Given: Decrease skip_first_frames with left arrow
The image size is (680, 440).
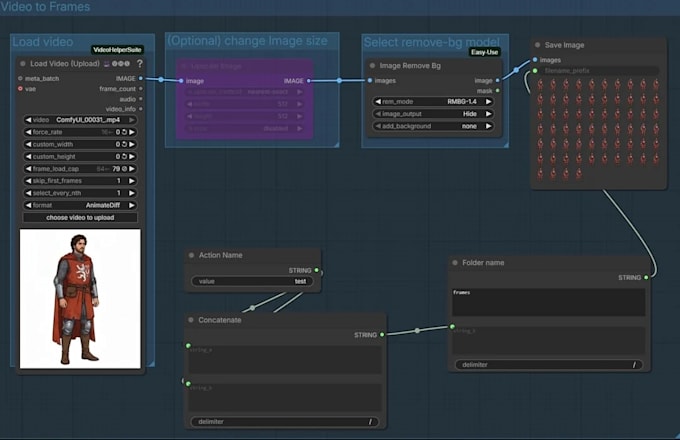Looking at the screenshot, I should pyautogui.click(x=28, y=181).
